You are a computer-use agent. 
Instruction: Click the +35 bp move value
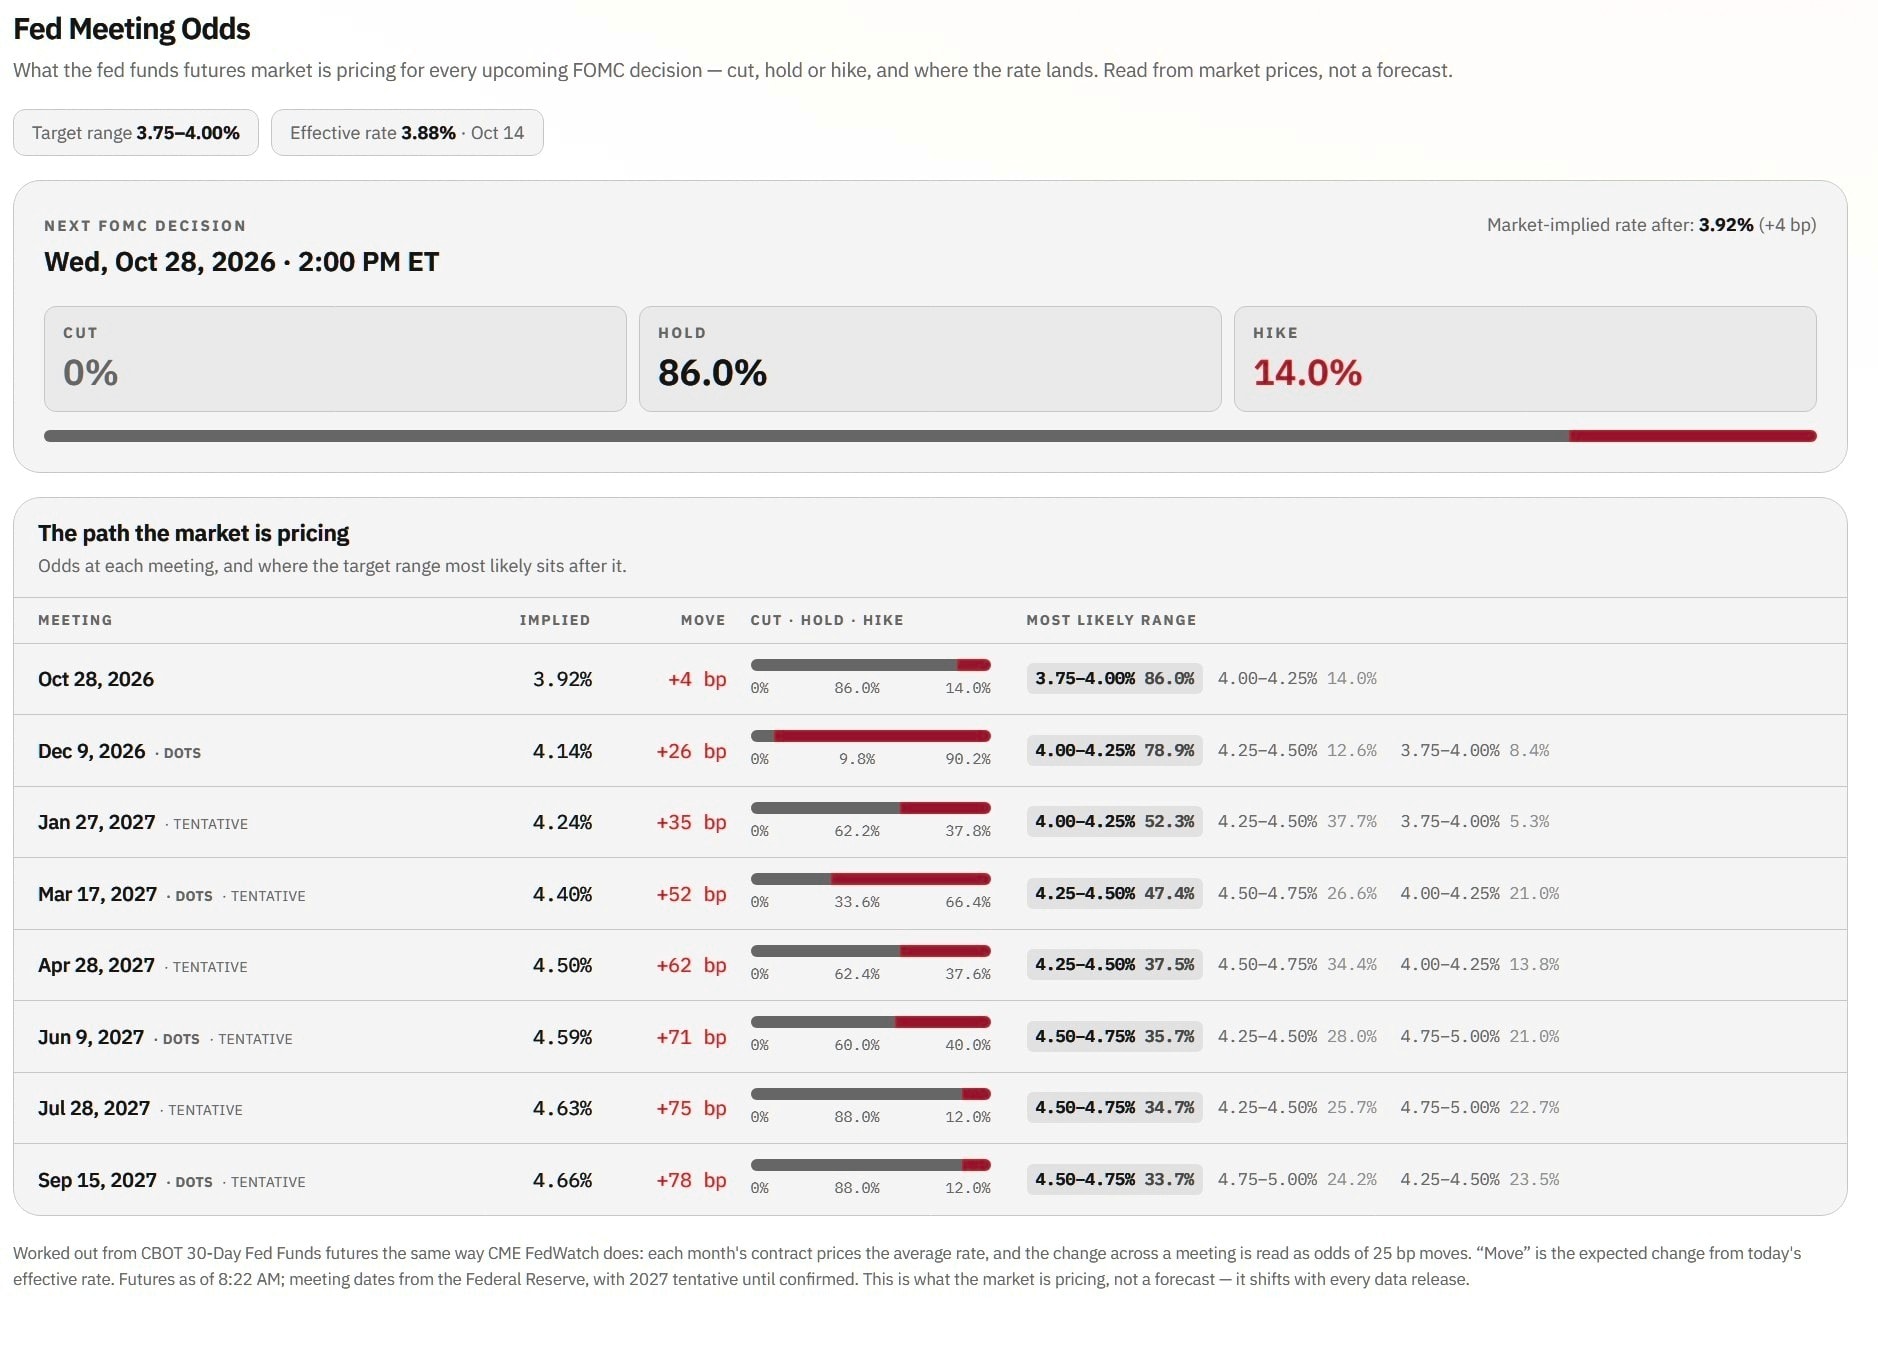coord(691,822)
